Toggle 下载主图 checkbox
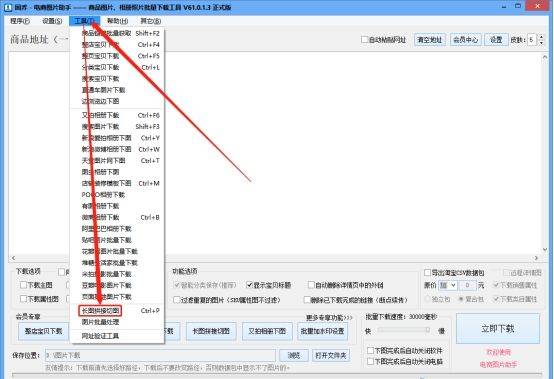The image size is (554, 379). tap(23, 285)
